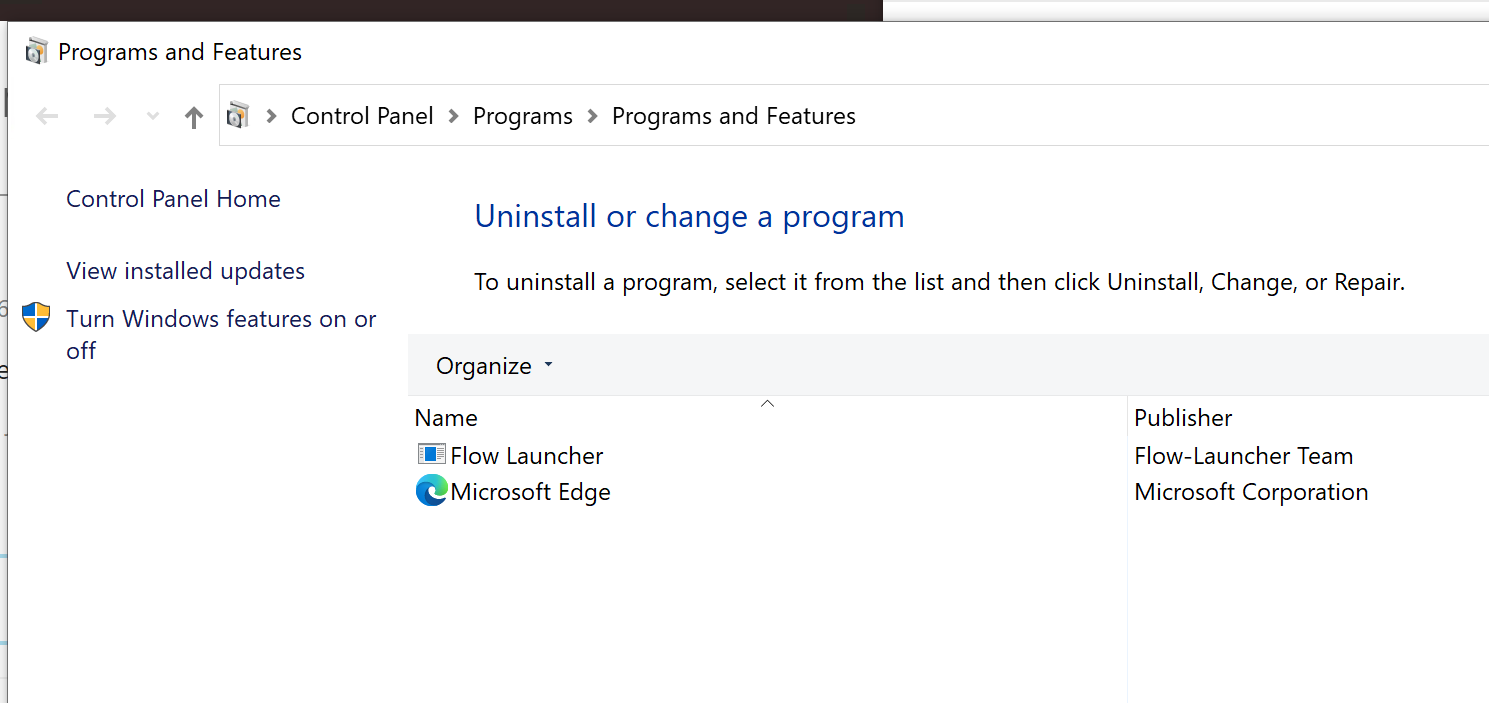This screenshot has width=1489, height=703.
Task: Click the address bar Control Panel icon
Action: [238, 116]
